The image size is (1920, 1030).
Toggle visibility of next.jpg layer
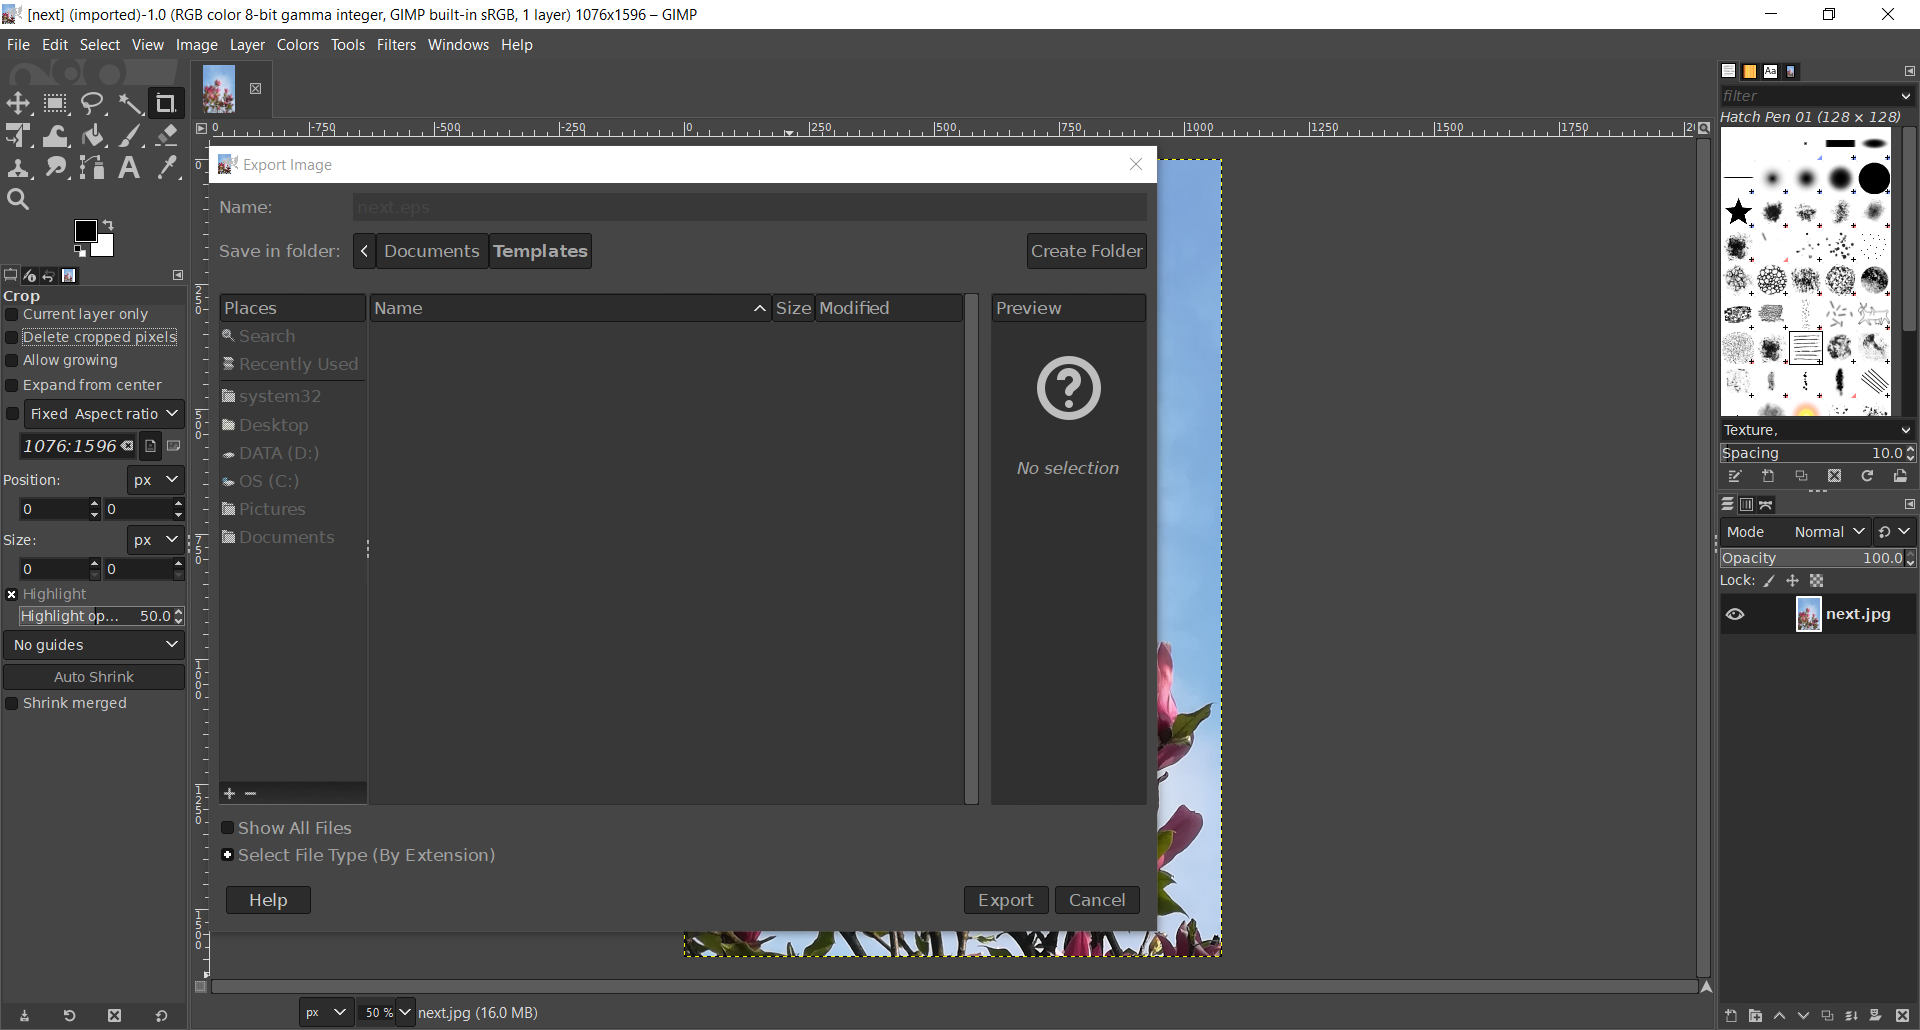tap(1735, 615)
